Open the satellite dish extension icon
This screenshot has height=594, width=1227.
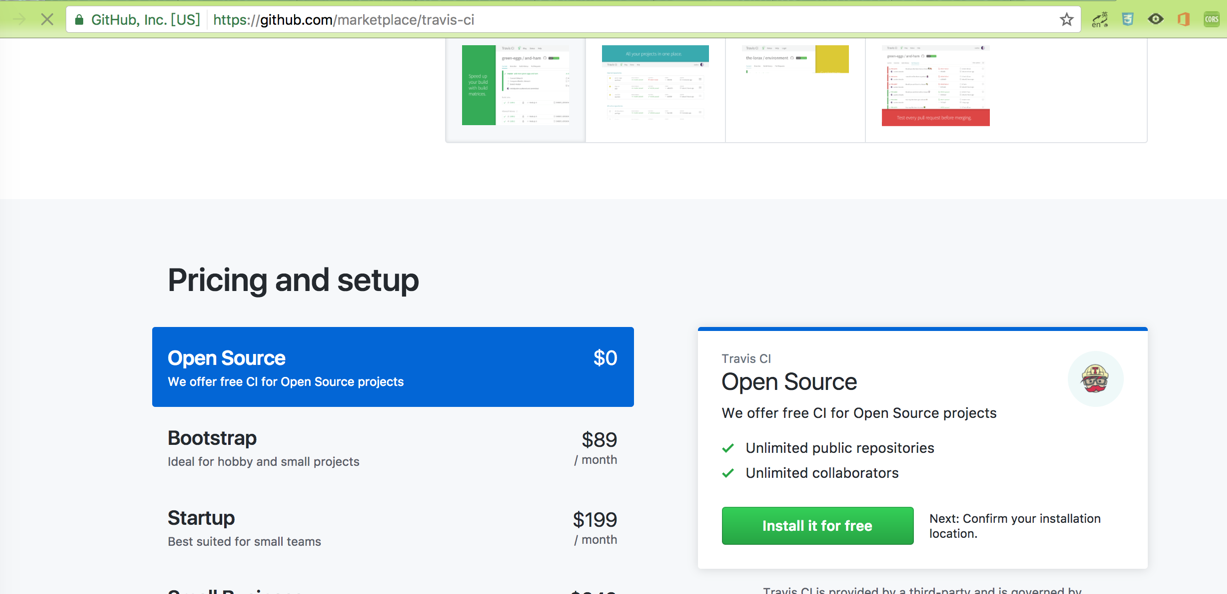(1099, 19)
